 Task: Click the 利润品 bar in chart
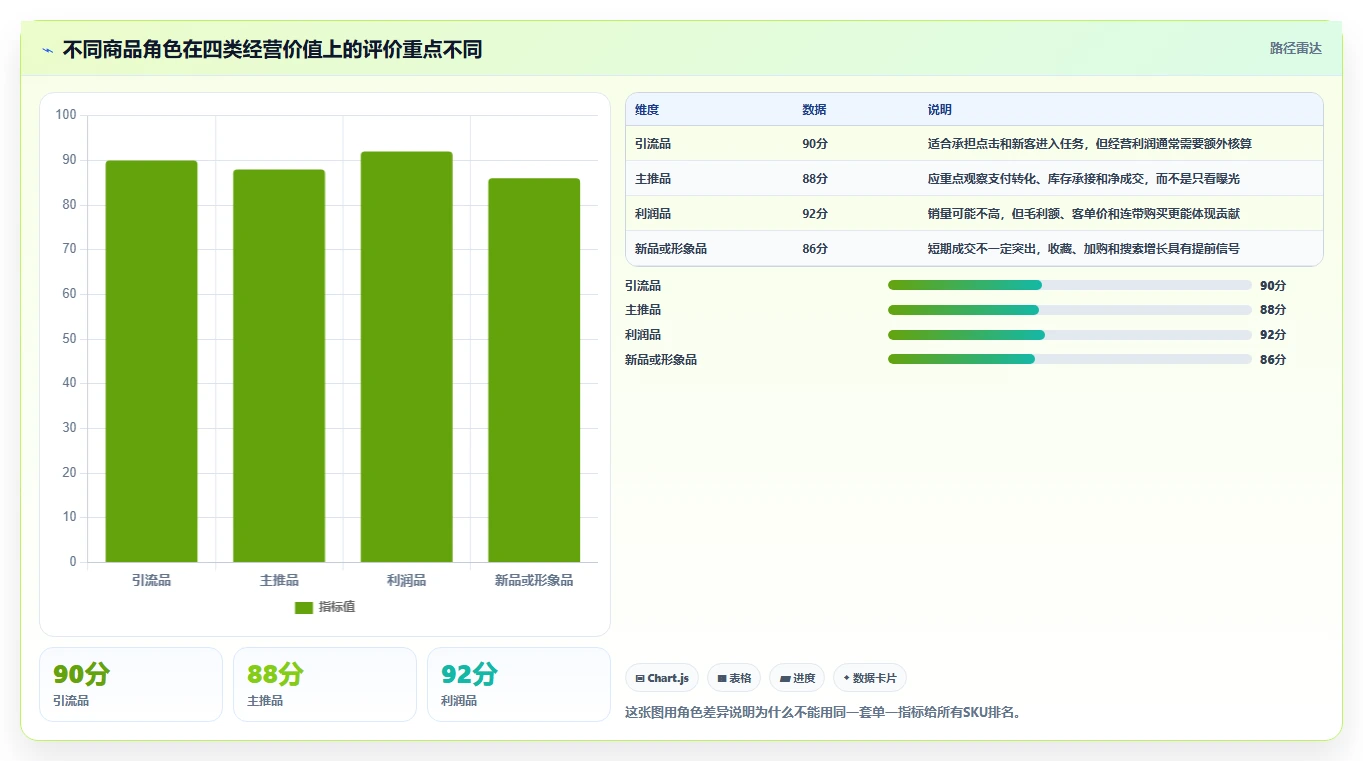click(x=407, y=357)
